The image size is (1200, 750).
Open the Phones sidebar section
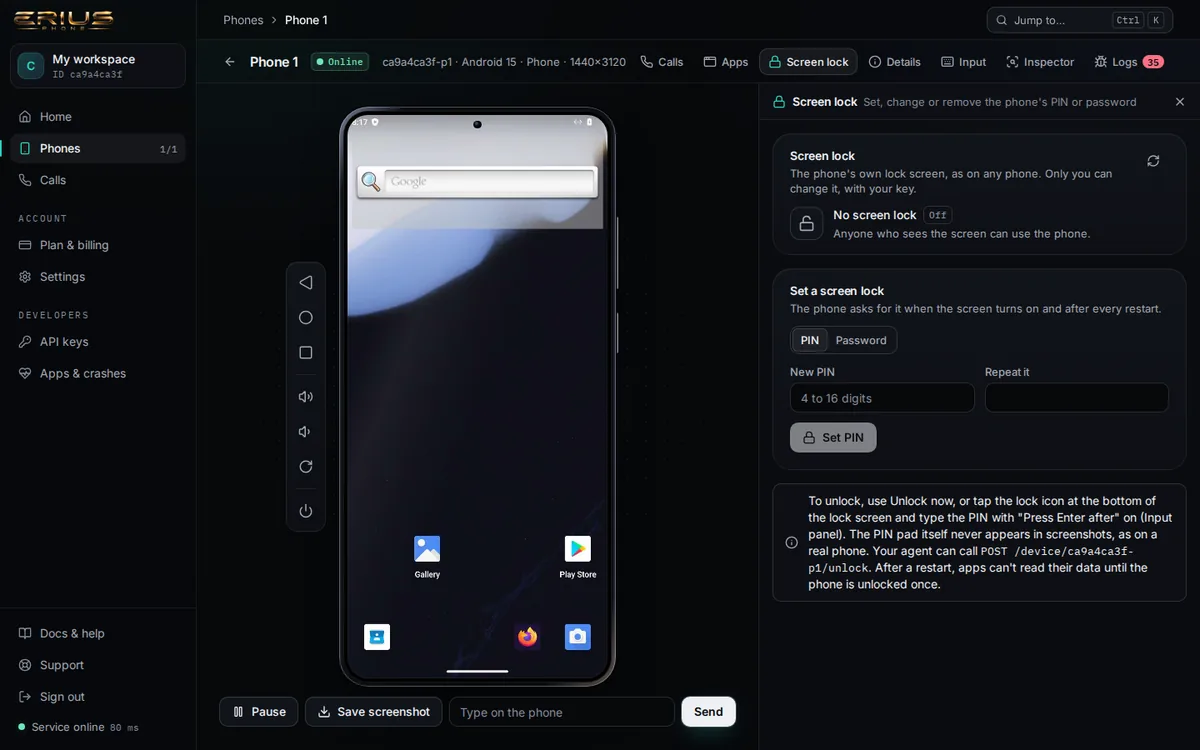pyautogui.click(x=98, y=149)
